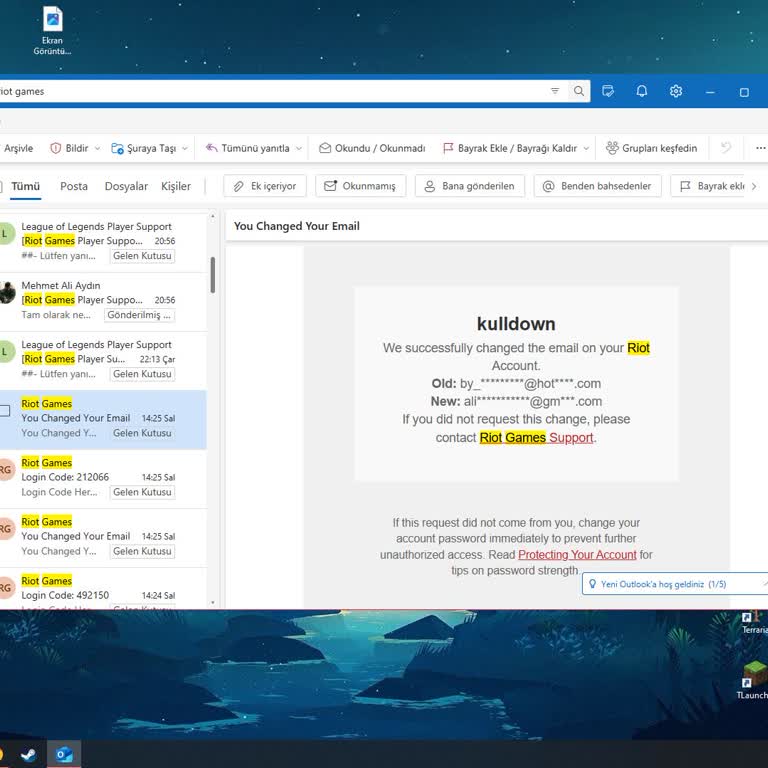
Task: Expand the Şuraya Taşı dropdown arrow
Action: coord(185,148)
